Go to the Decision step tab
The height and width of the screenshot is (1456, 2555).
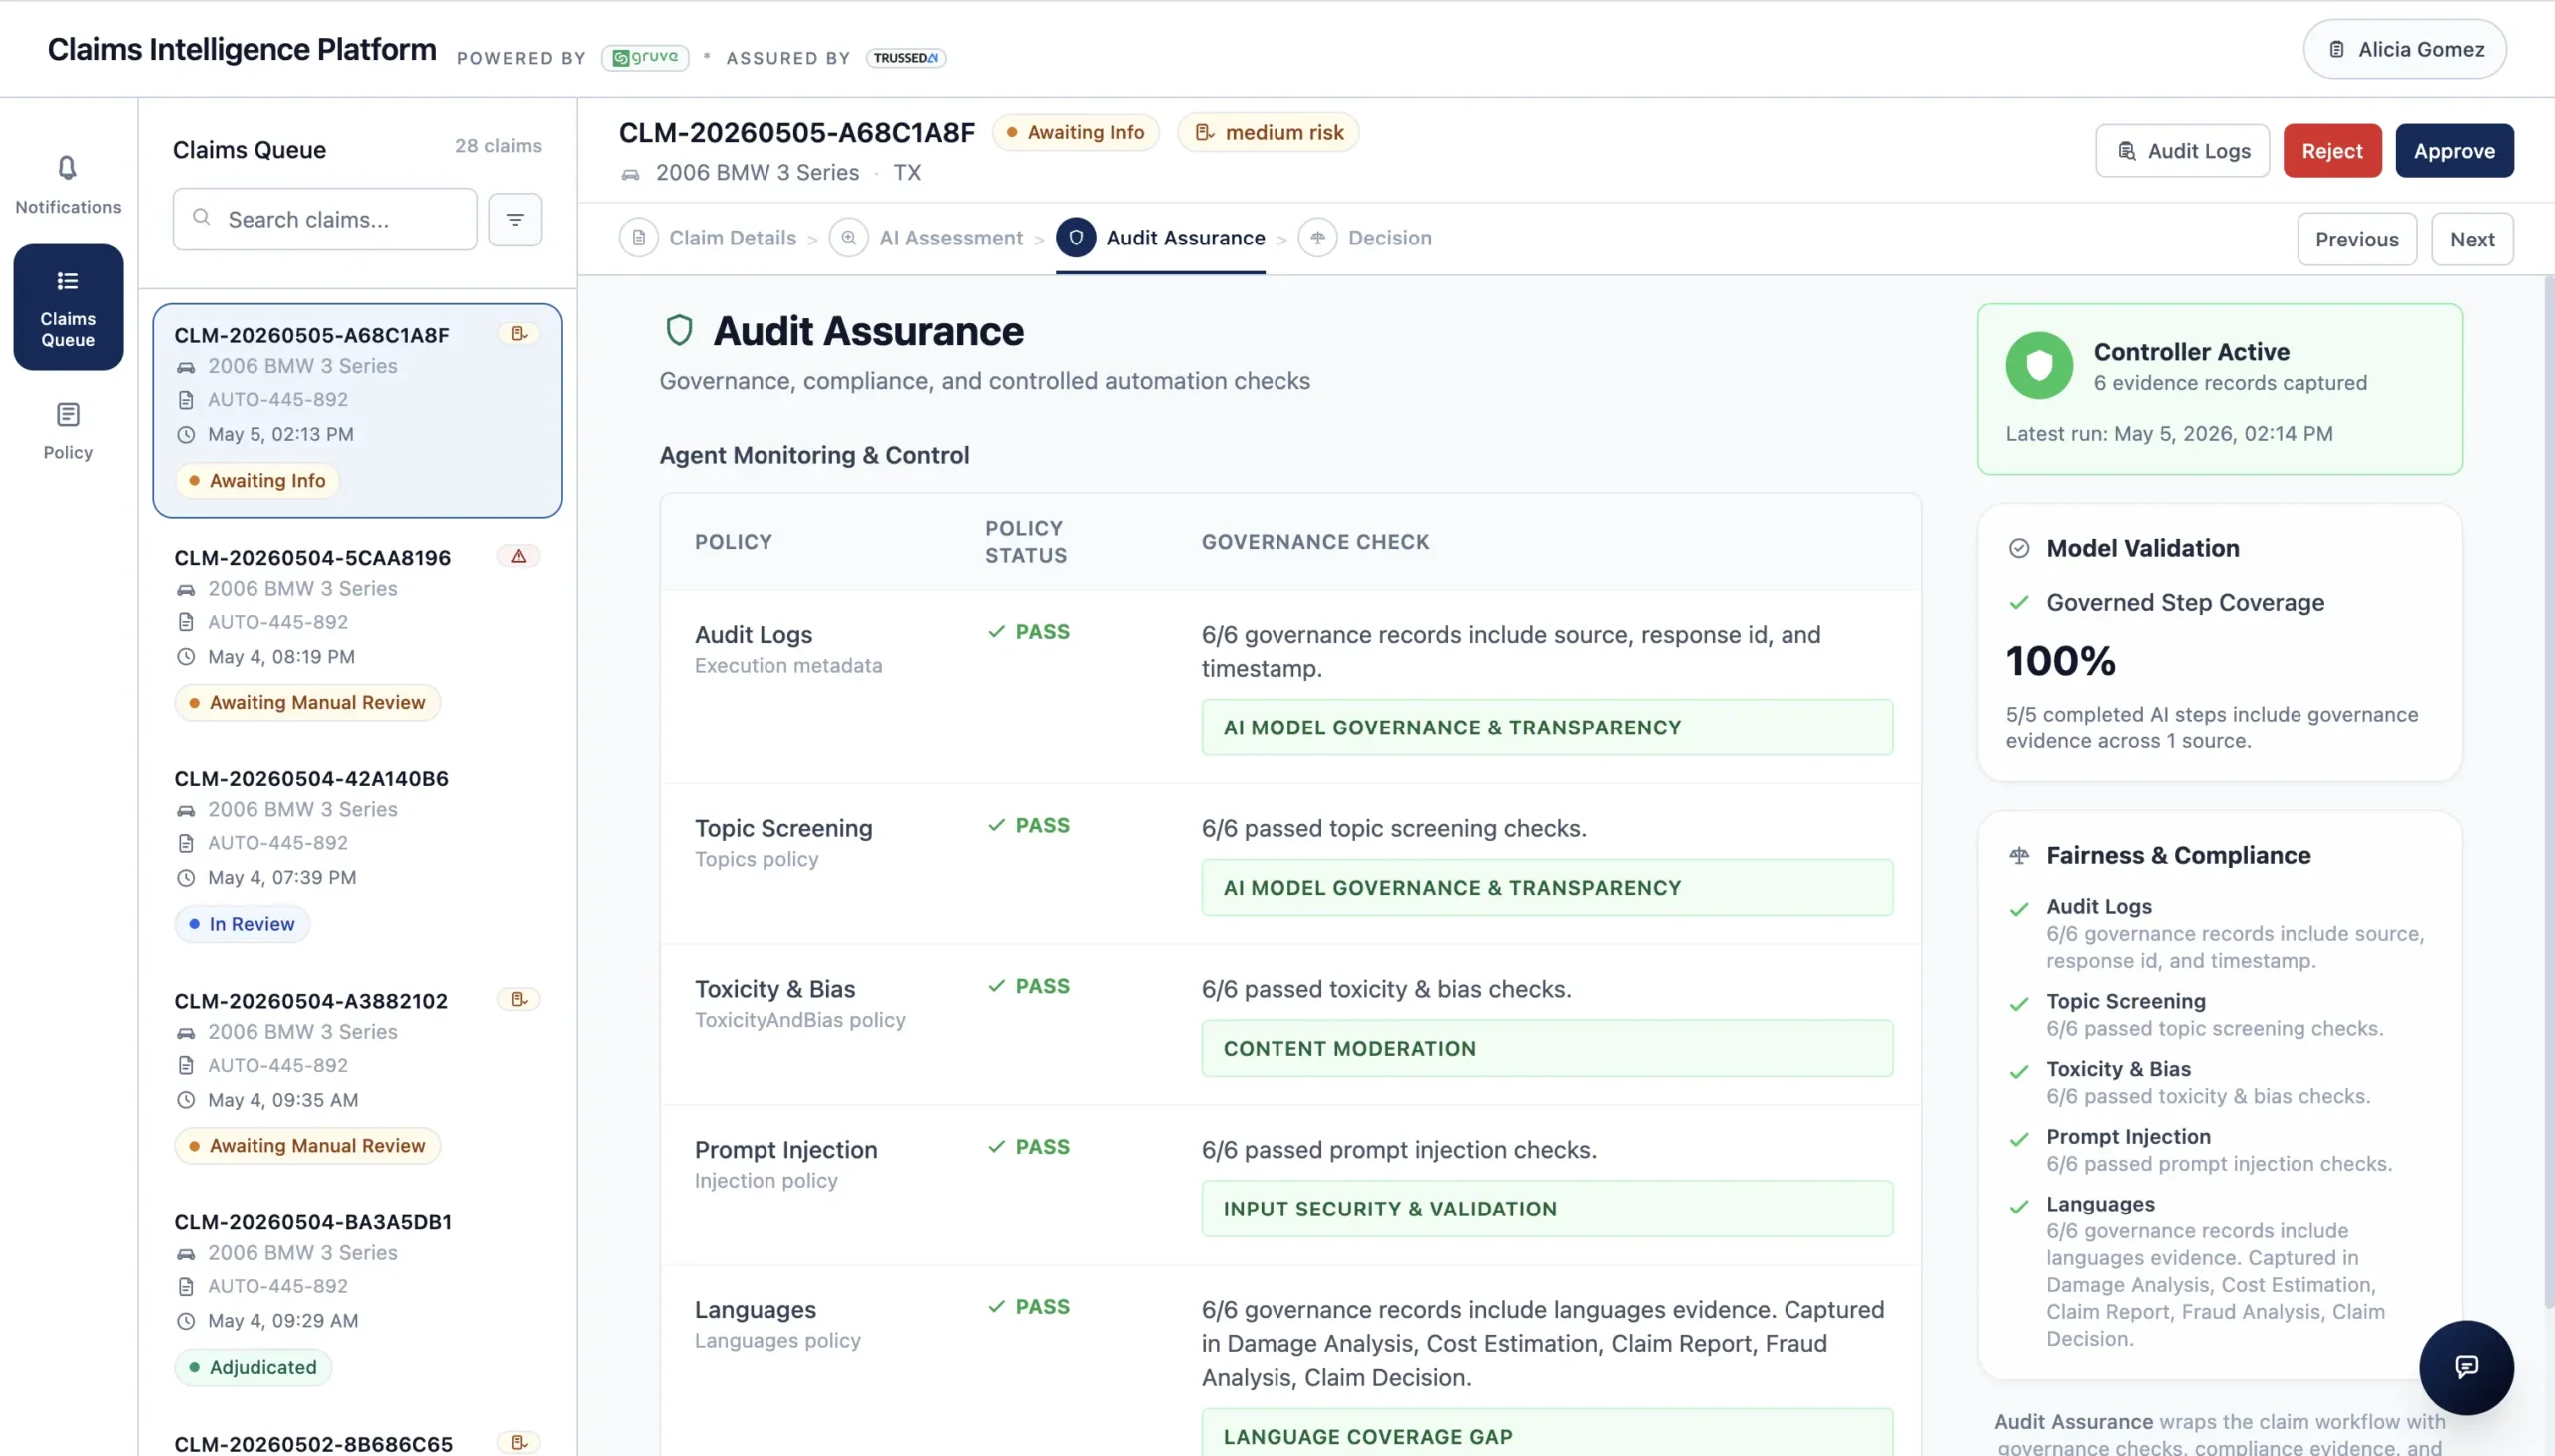tap(1365, 238)
